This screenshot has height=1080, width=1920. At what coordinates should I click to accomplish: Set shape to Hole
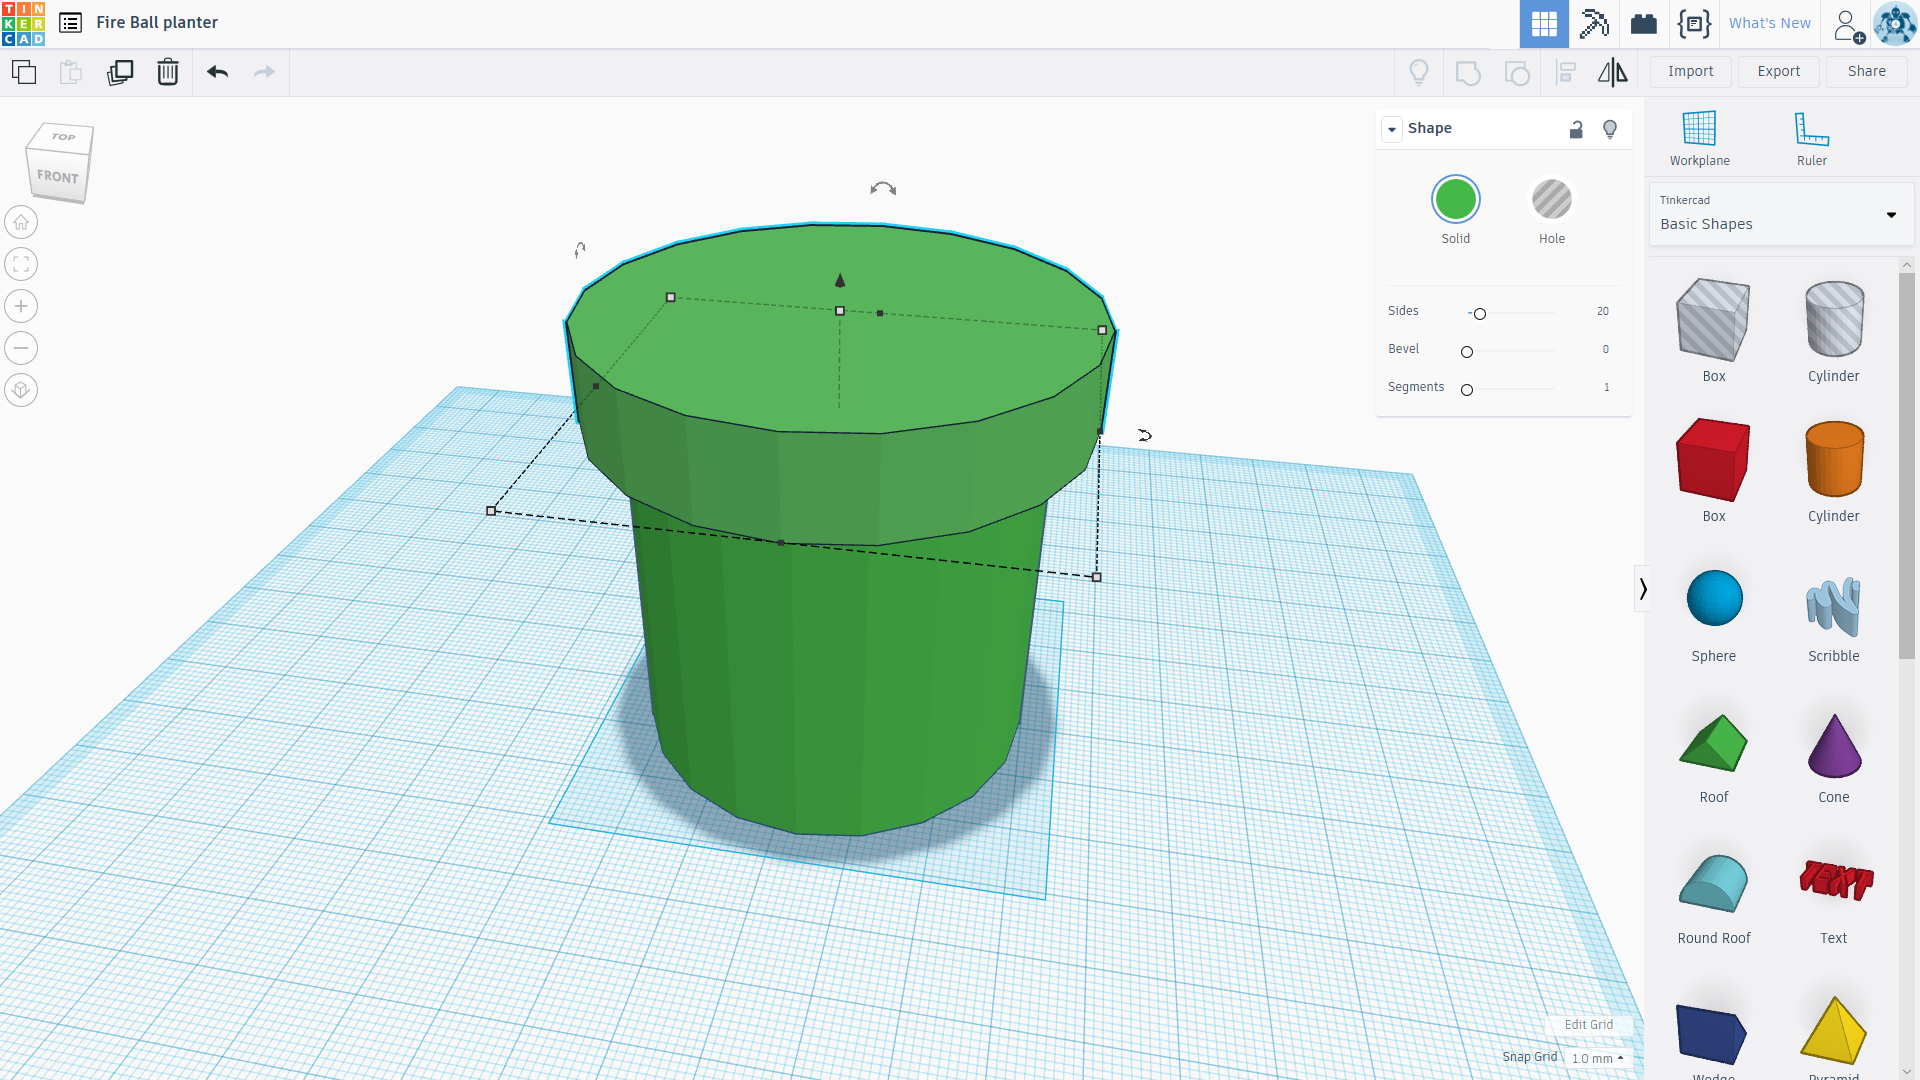(x=1552, y=200)
